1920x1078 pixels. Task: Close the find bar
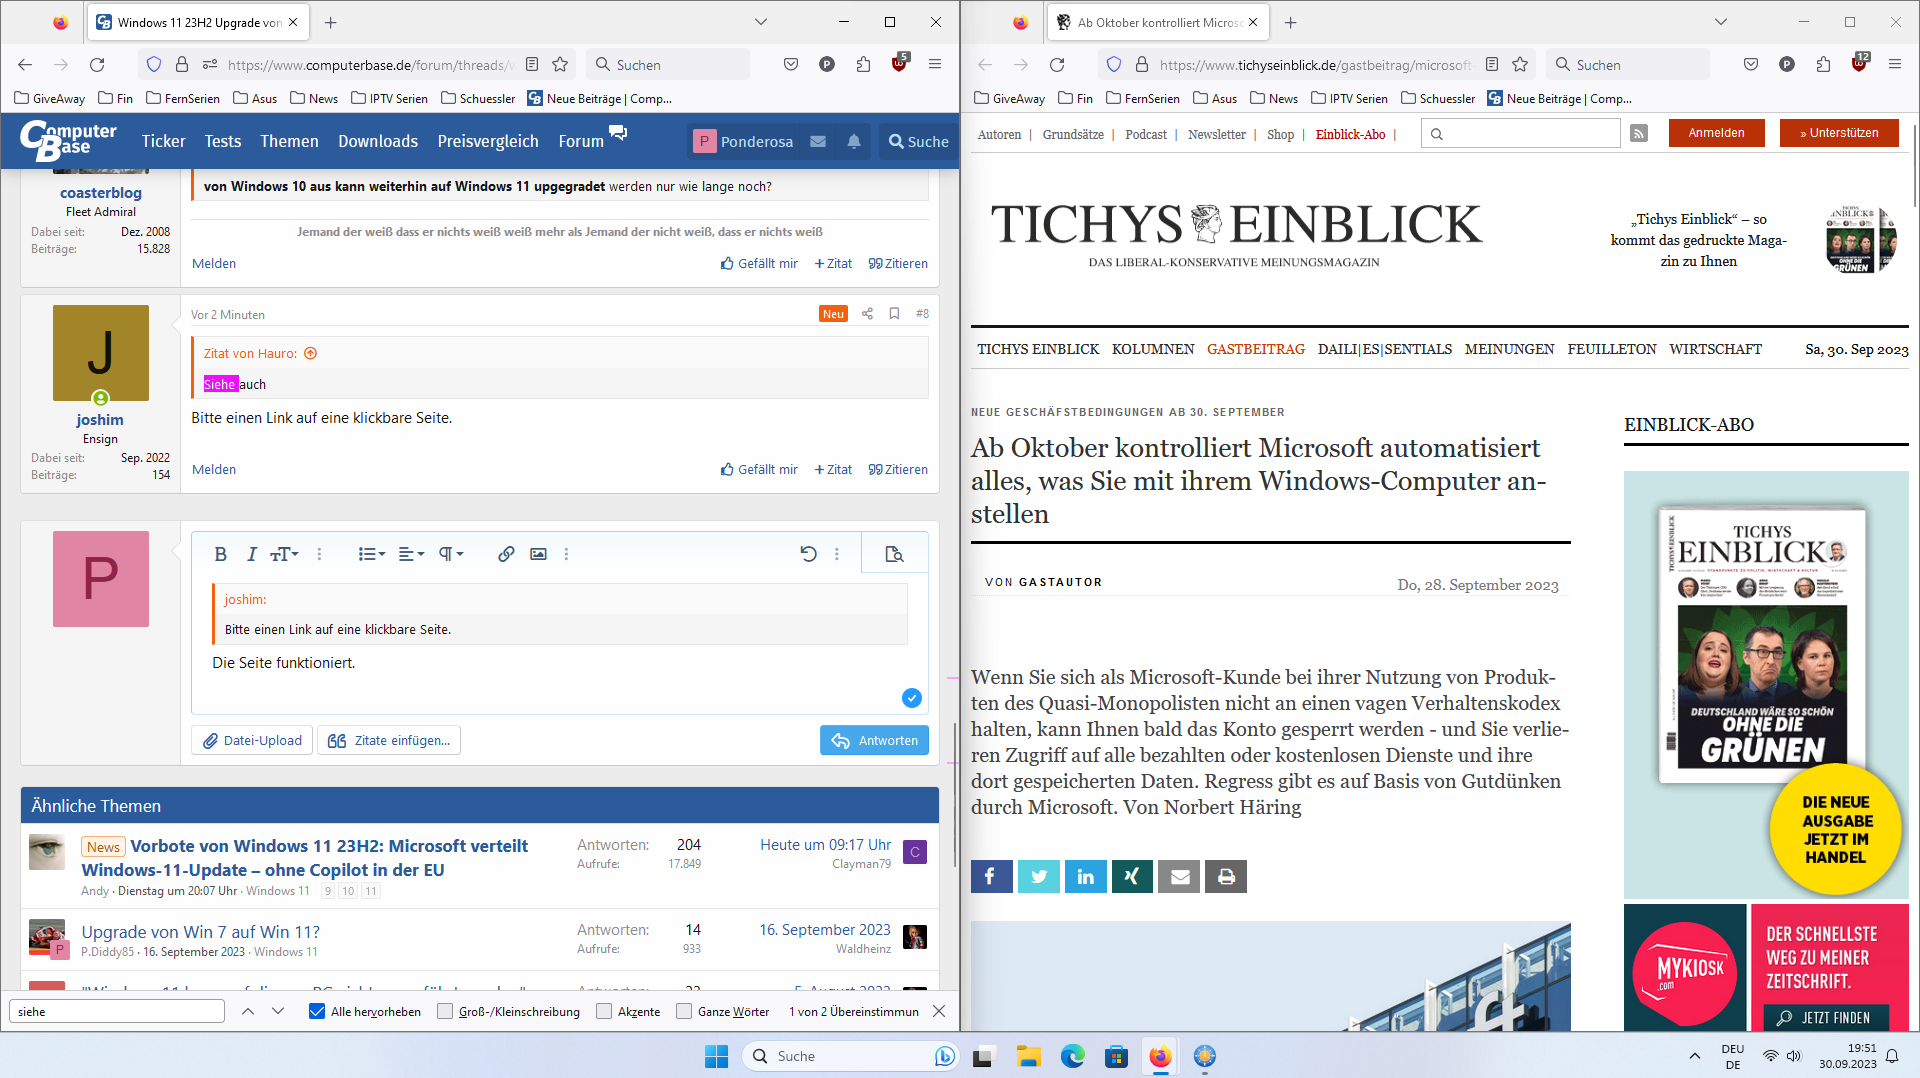click(939, 1011)
